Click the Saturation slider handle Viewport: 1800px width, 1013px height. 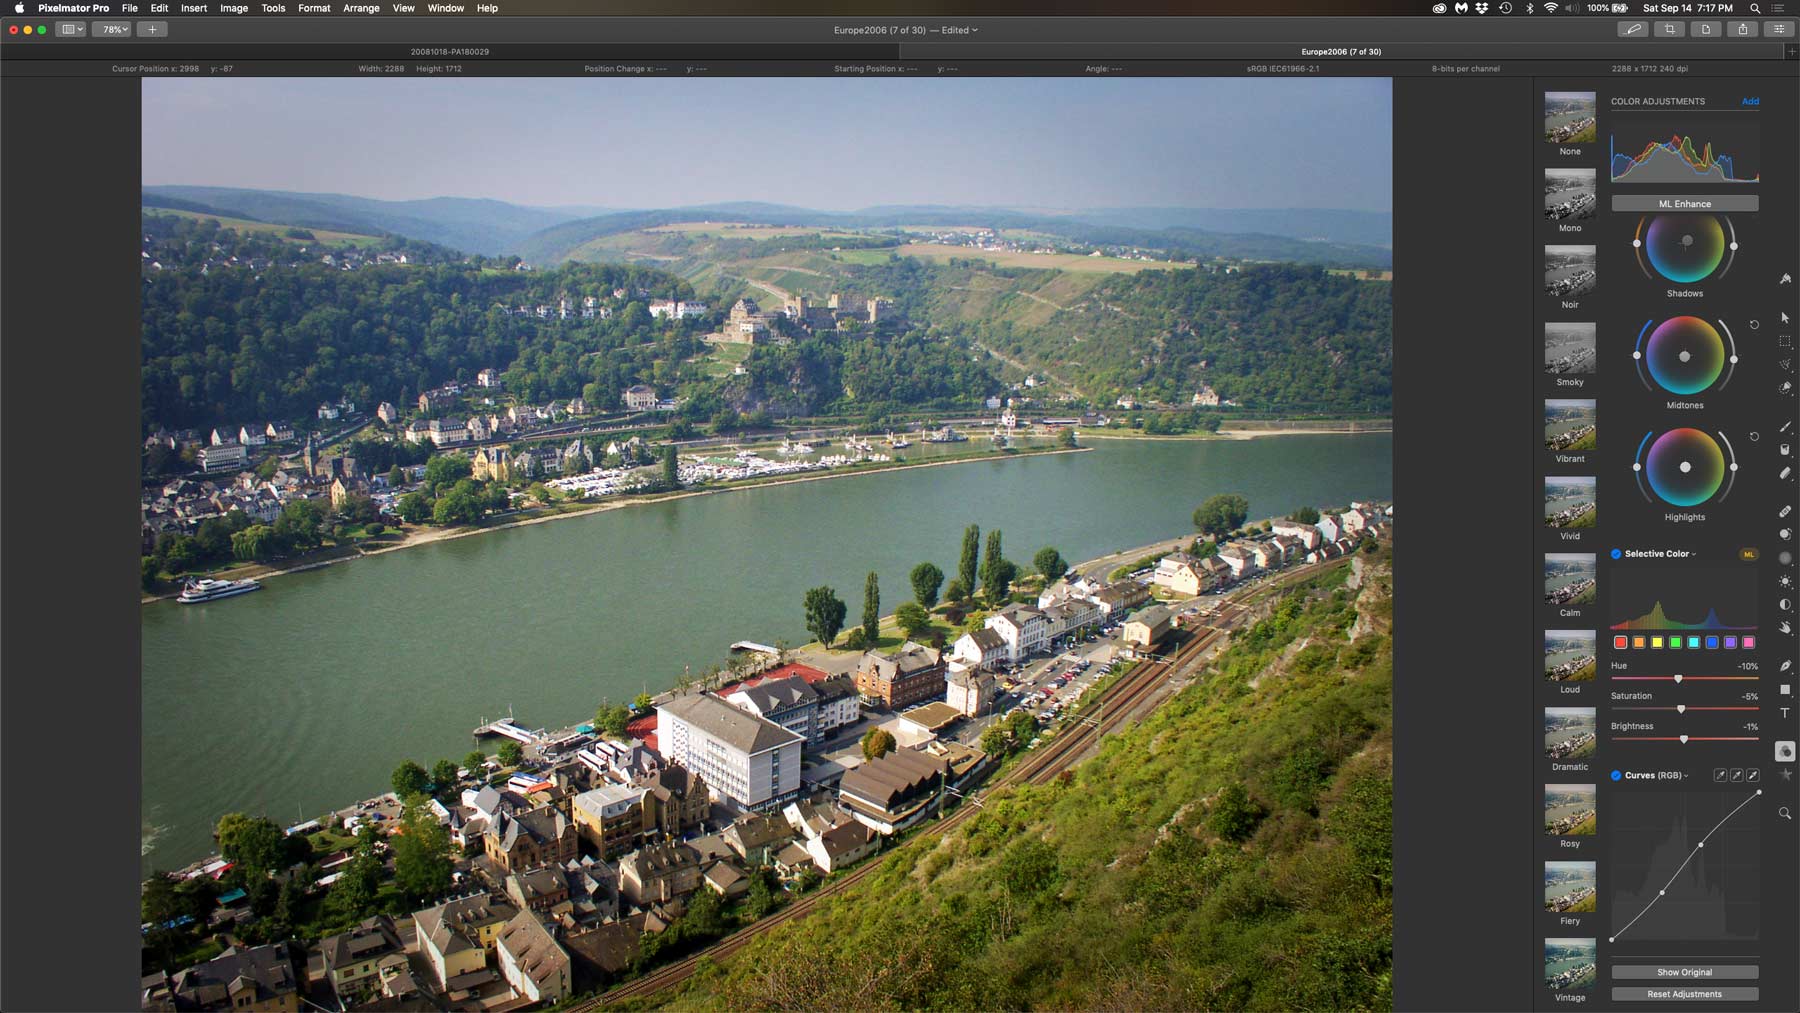click(x=1681, y=709)
